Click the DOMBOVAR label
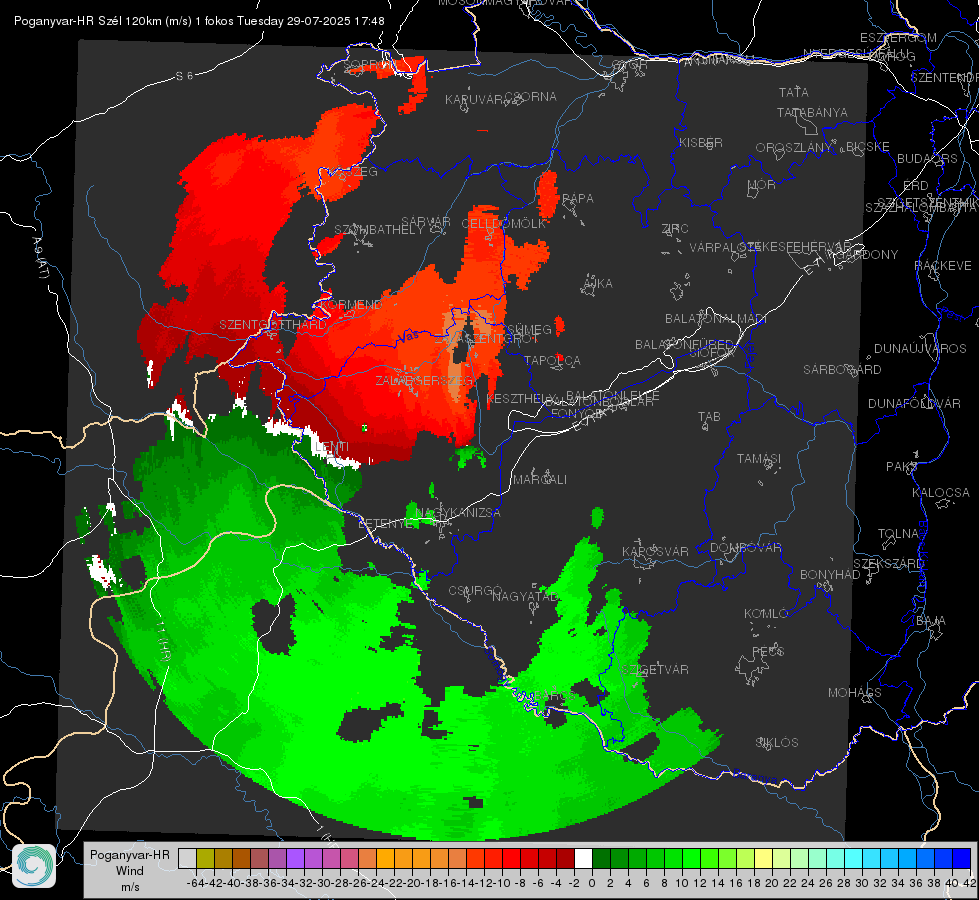Screen dimensions: 979x900 [x=745, y=548]
